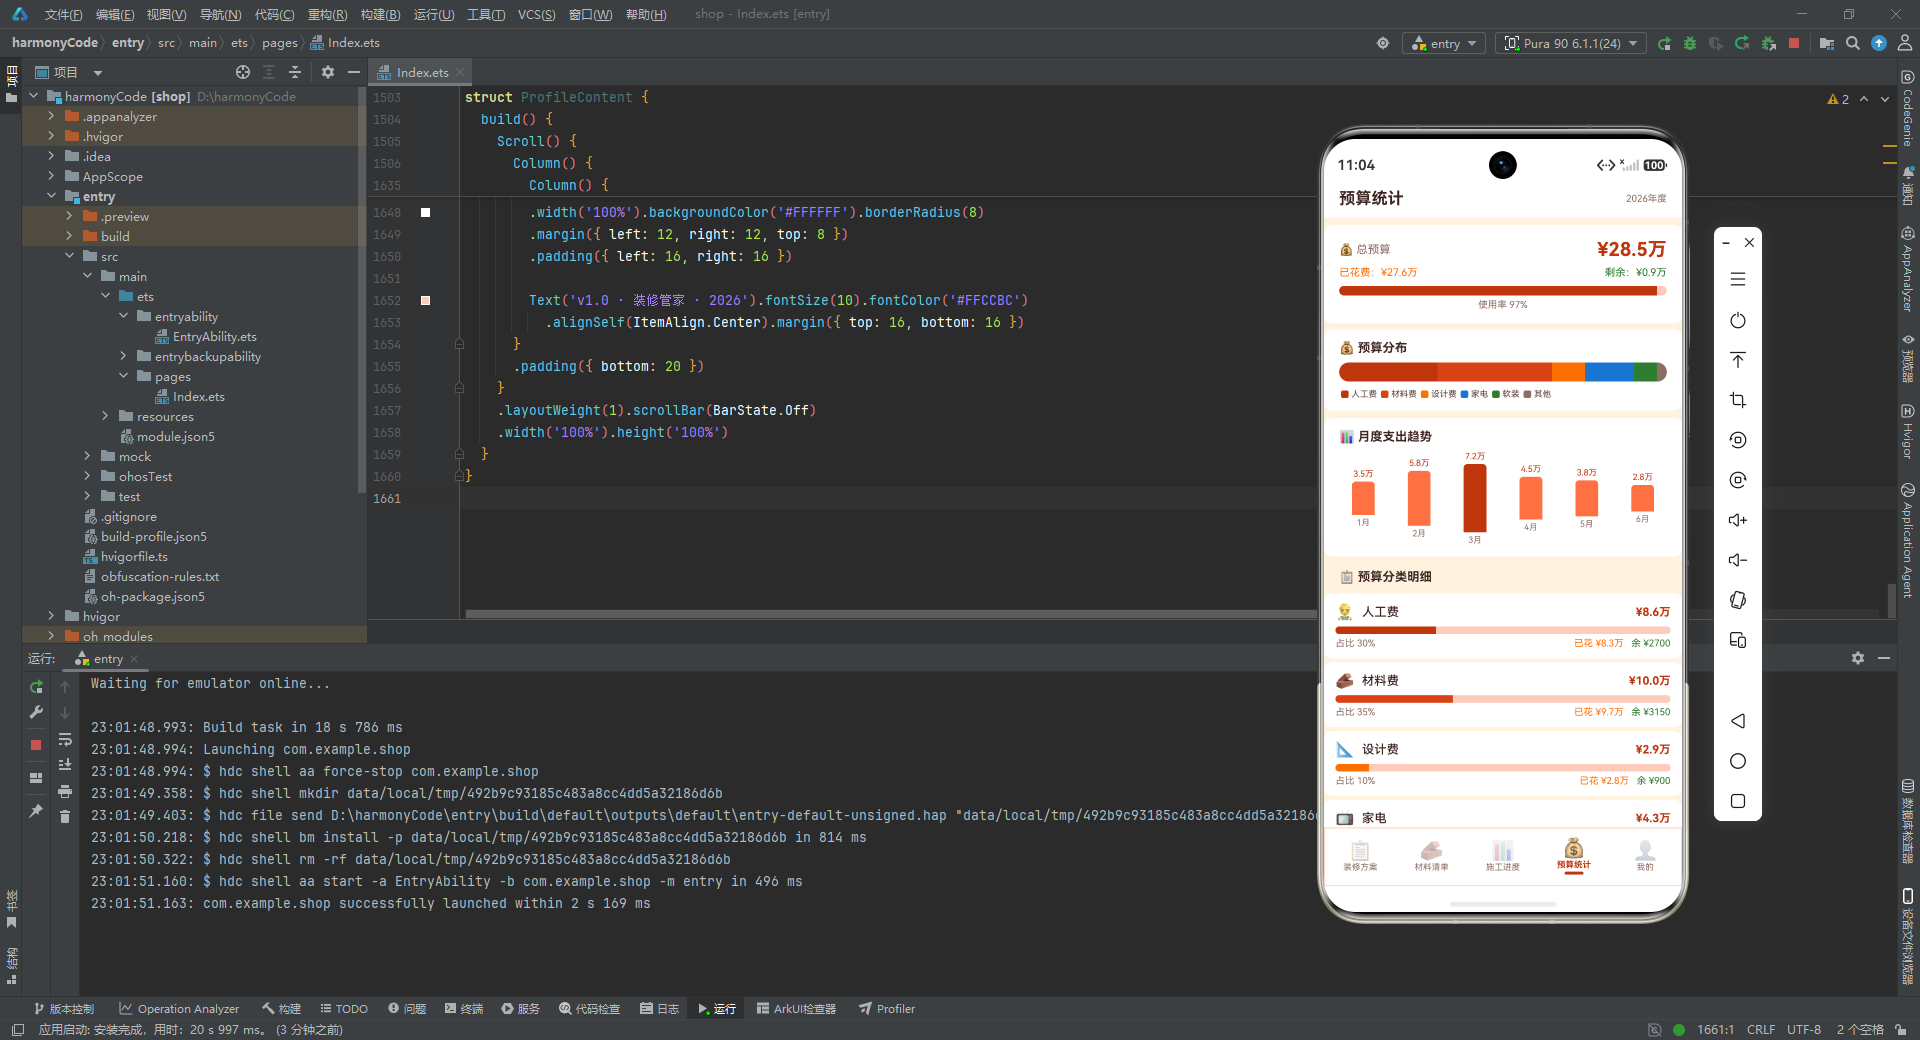Image resolution: width=1920 pixels, height=1040 pixels.
Task: Click the UTF-8 encoding in status bar
Action: point(1804,1029)
